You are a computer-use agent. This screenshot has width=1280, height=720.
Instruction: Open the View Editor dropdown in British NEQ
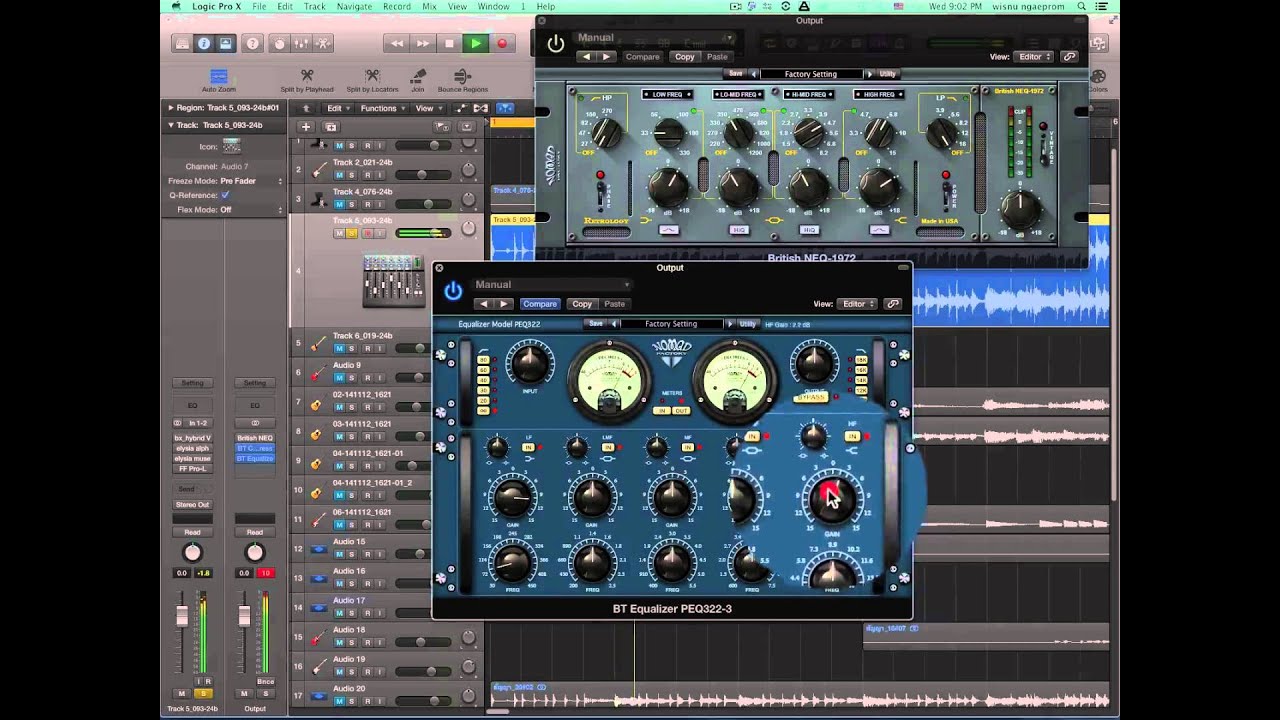[x=1034, y=57]
